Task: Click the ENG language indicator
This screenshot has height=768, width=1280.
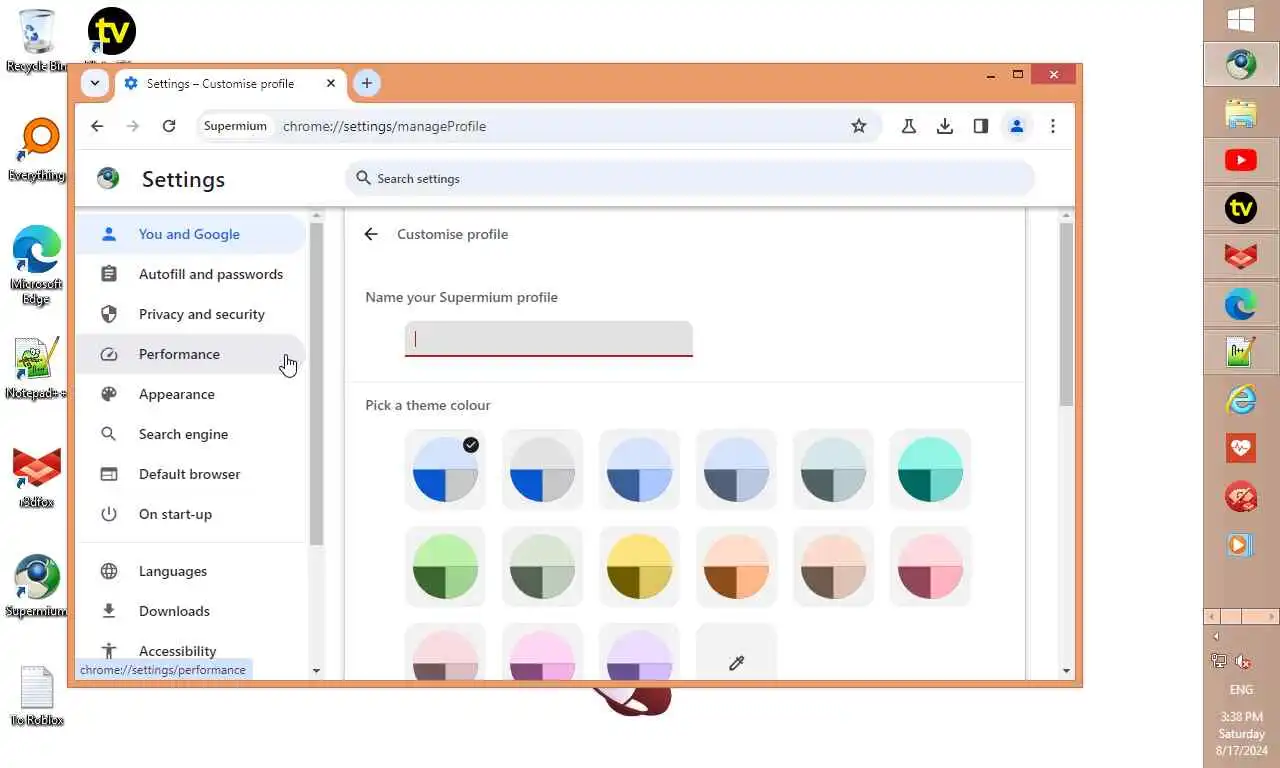Action: 1241,690
